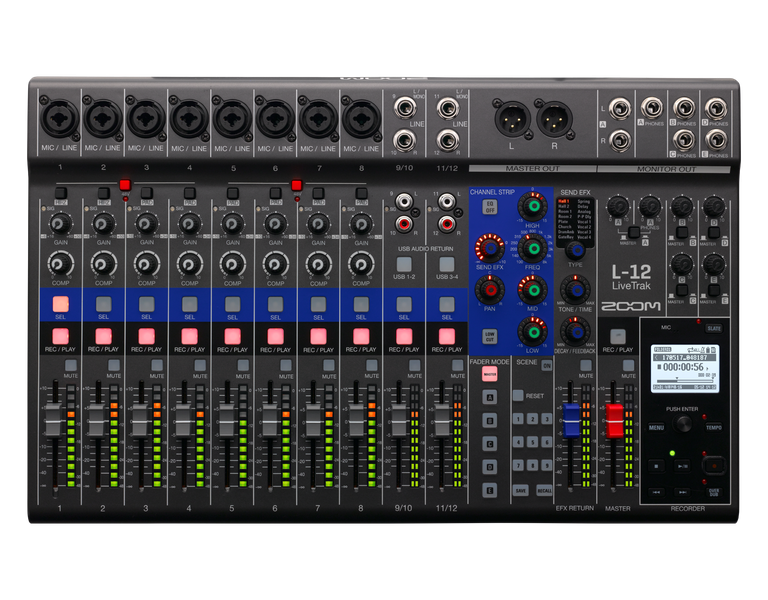
Task: Turn the FREQ knob in channel strip
Action: tap(533, 248)
